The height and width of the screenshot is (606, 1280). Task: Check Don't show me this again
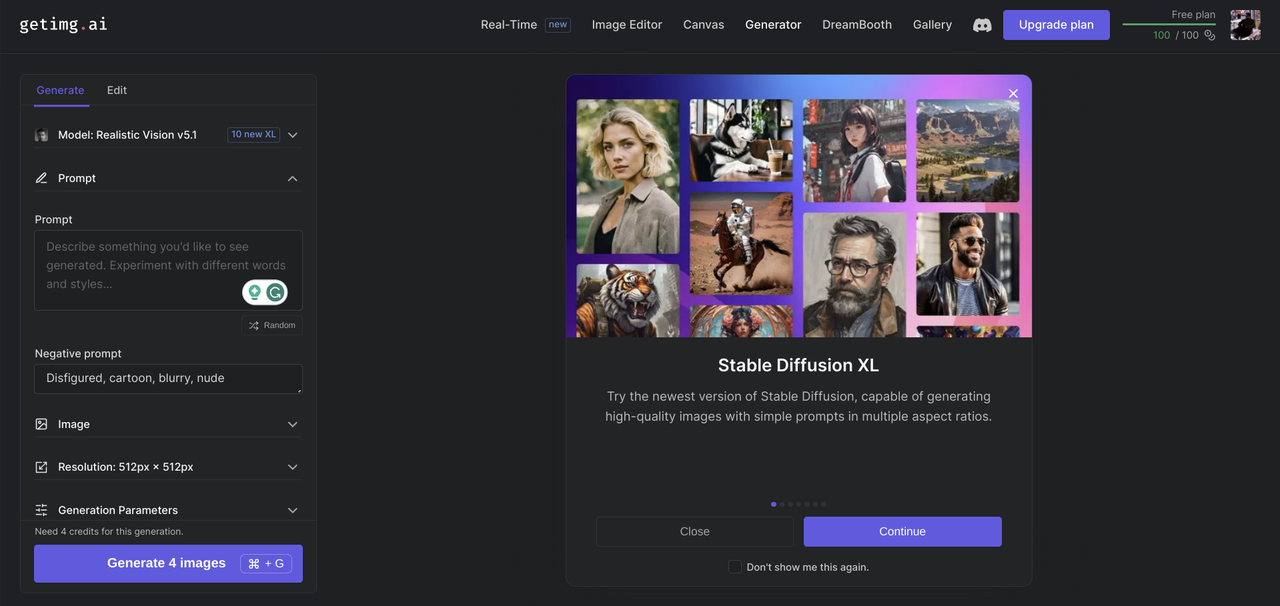click(735, 567)
